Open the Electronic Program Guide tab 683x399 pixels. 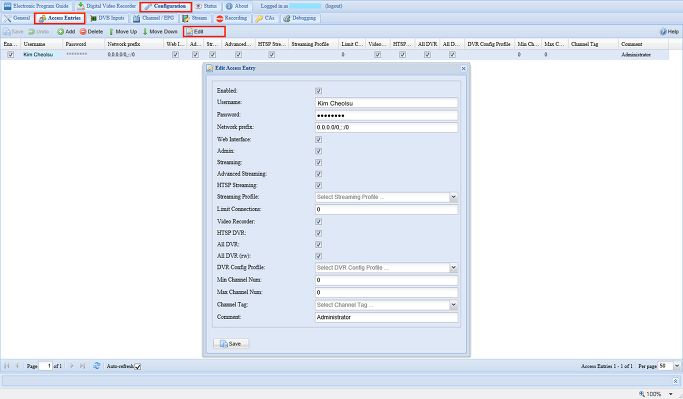(36, 6)
